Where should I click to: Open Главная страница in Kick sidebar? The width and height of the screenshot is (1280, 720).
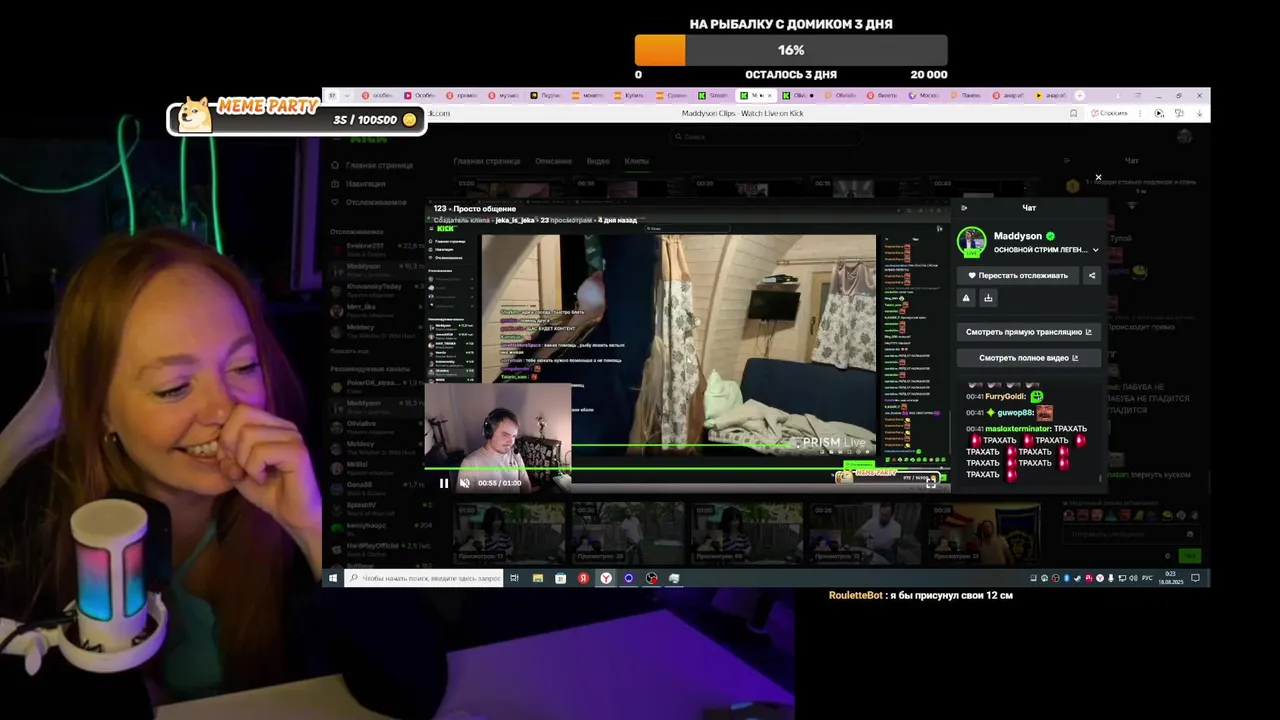pyautogui.click(x=371, y=165)
